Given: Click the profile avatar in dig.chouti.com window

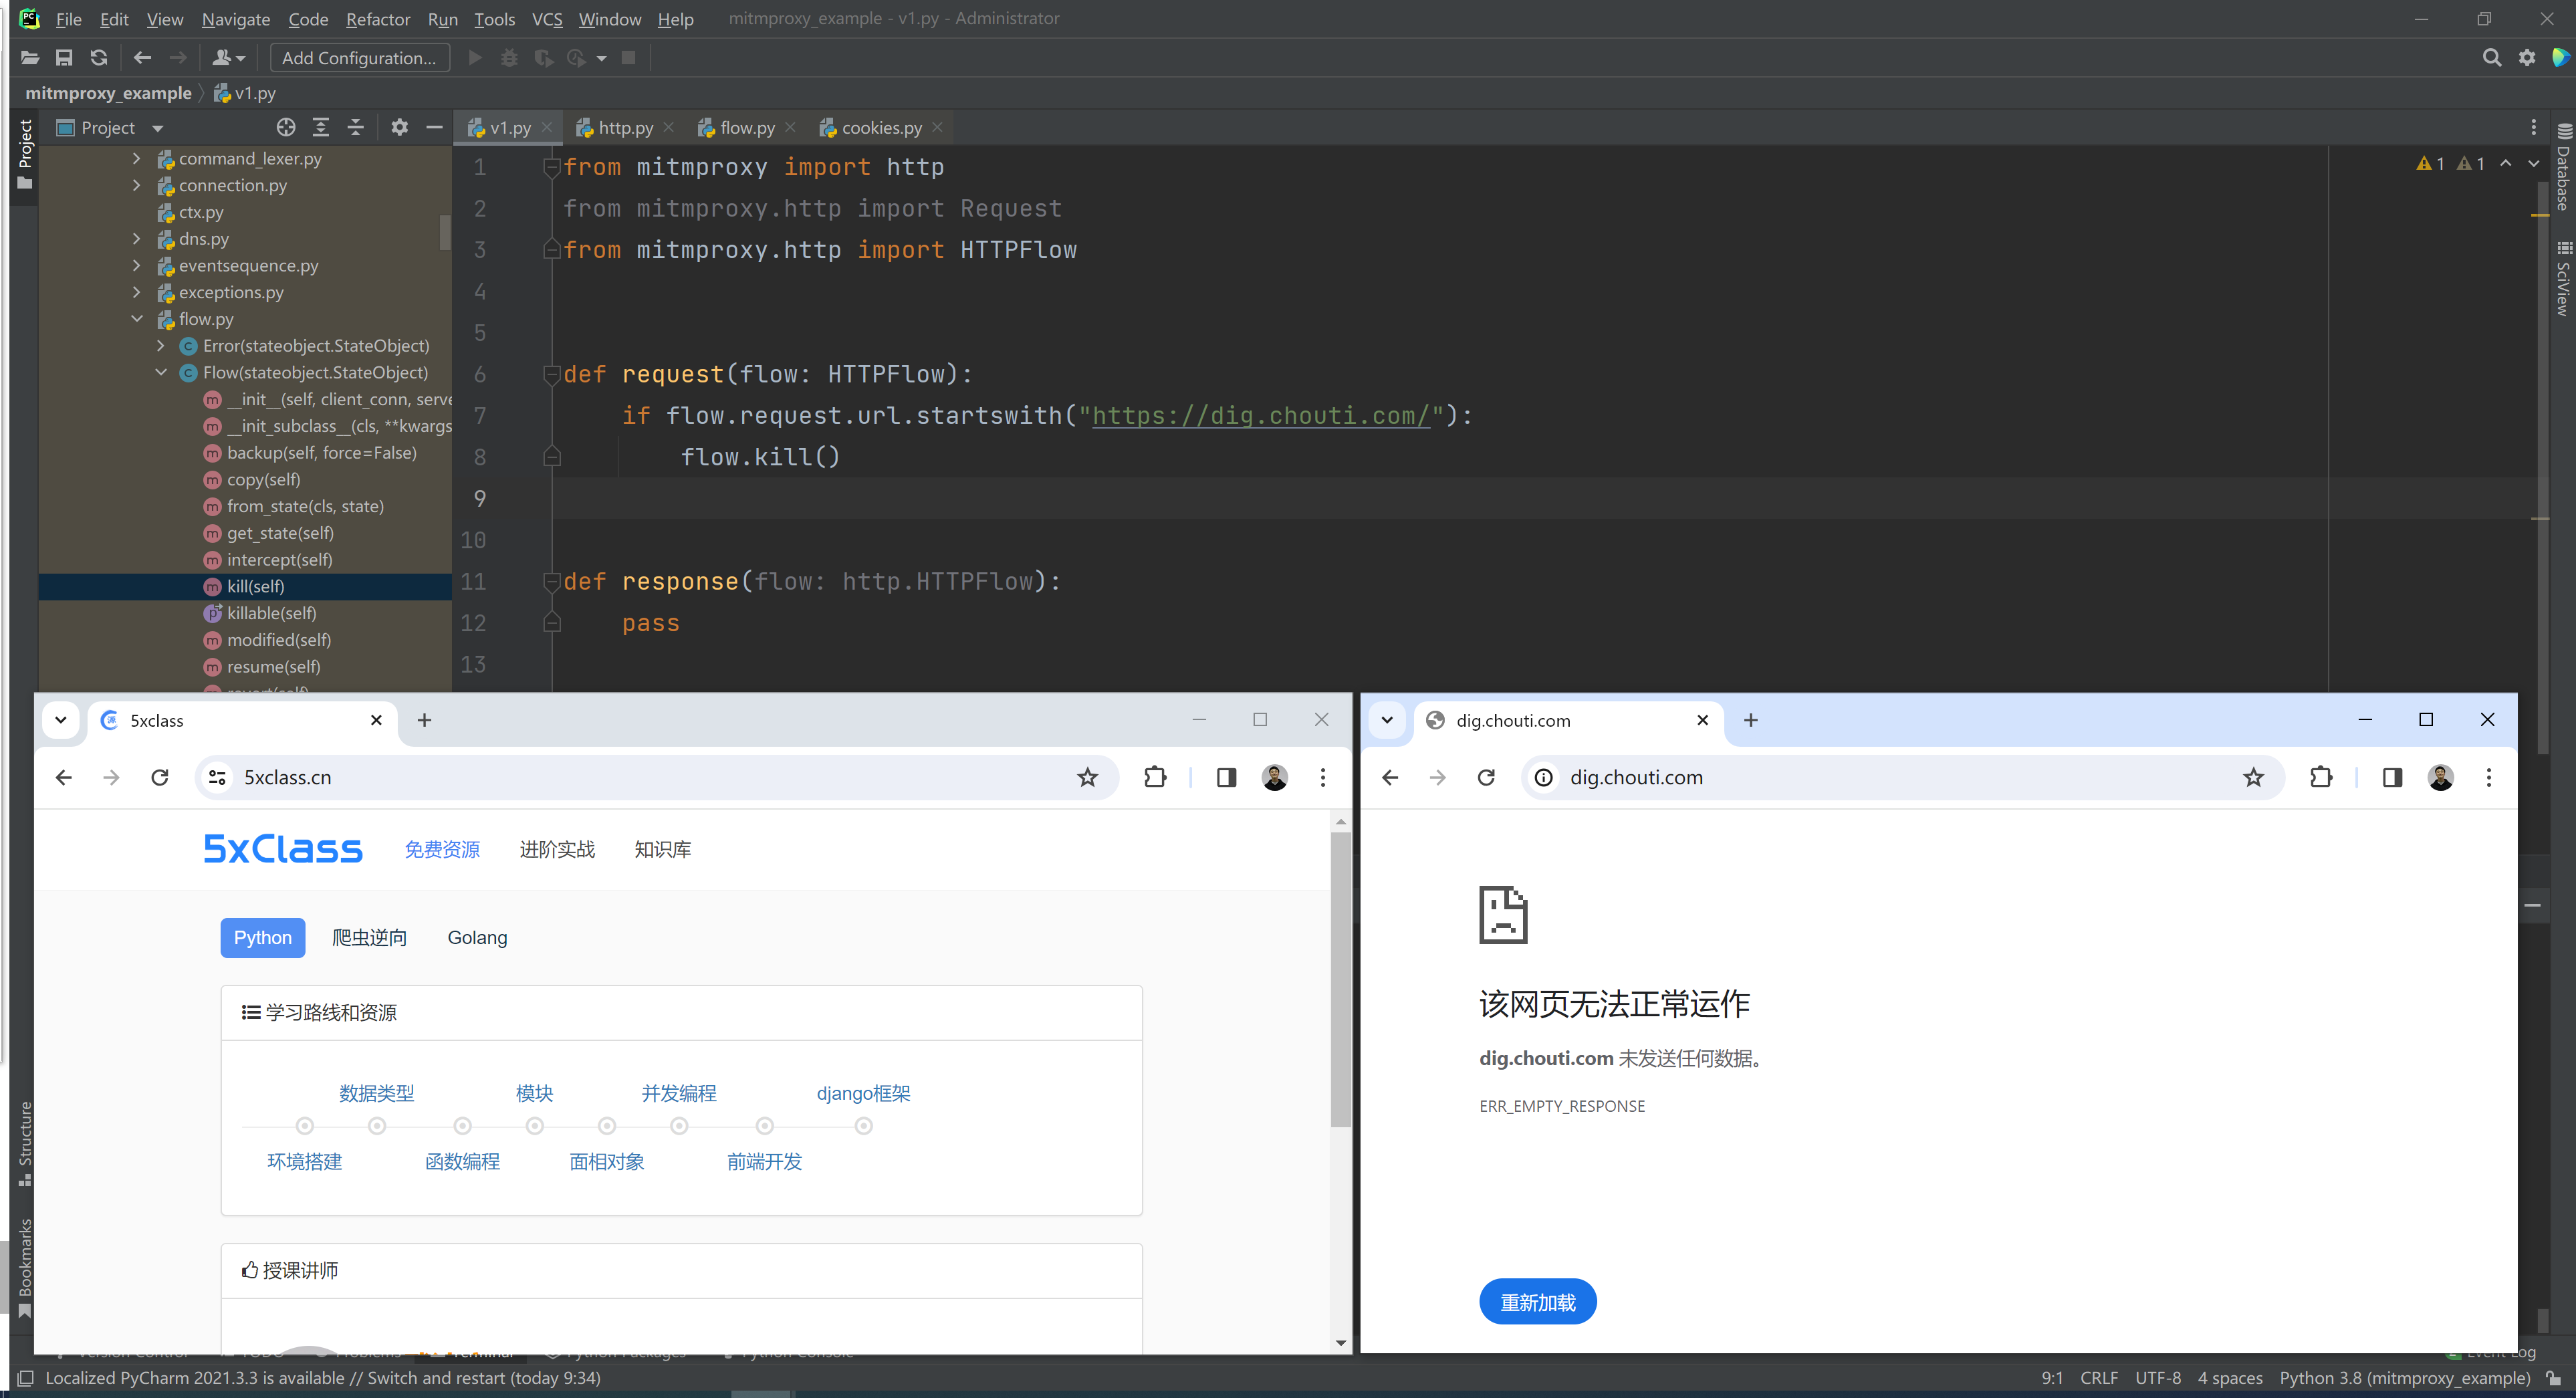Looking at the screenshot, I should click(x=2440, y=777).
